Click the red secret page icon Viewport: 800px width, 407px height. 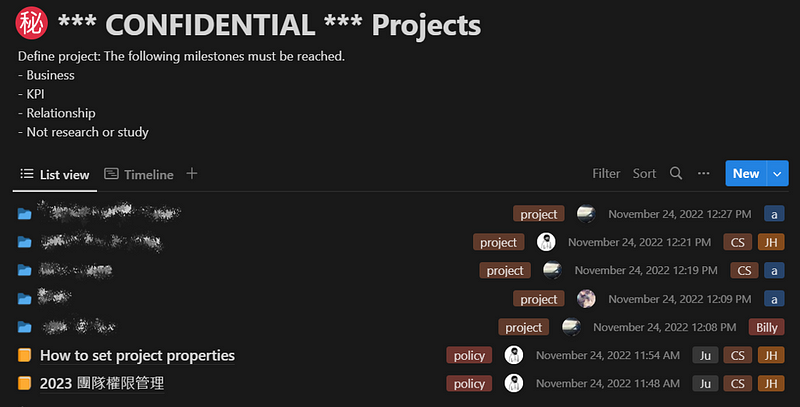(32, 23)
